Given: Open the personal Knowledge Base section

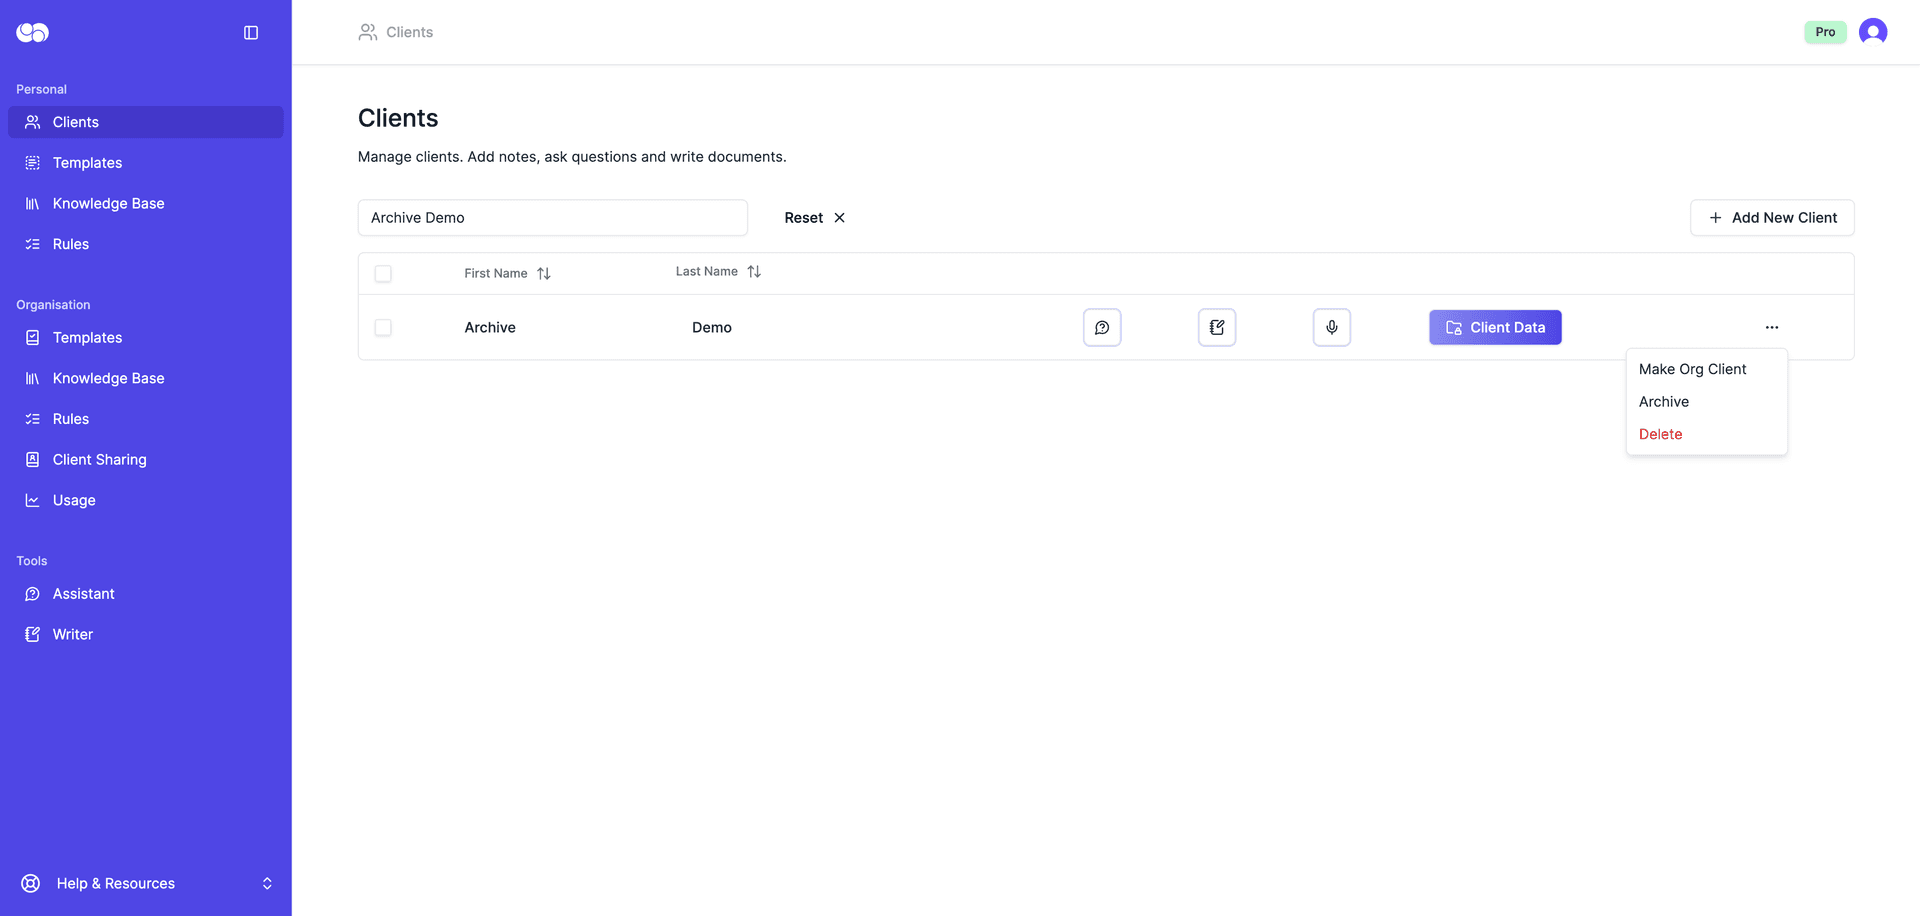Looking at the screenshot, I should click(x=108, y=203).
